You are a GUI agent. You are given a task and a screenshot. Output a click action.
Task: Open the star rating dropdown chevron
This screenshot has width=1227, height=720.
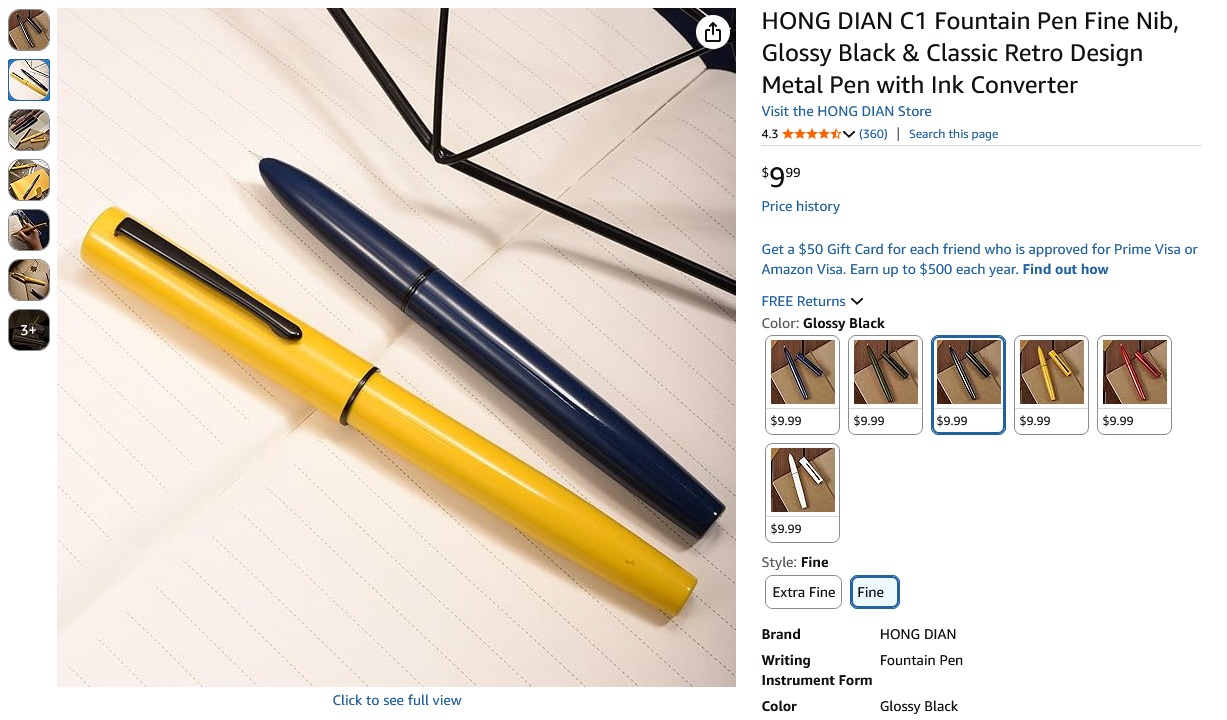(849, 134)
